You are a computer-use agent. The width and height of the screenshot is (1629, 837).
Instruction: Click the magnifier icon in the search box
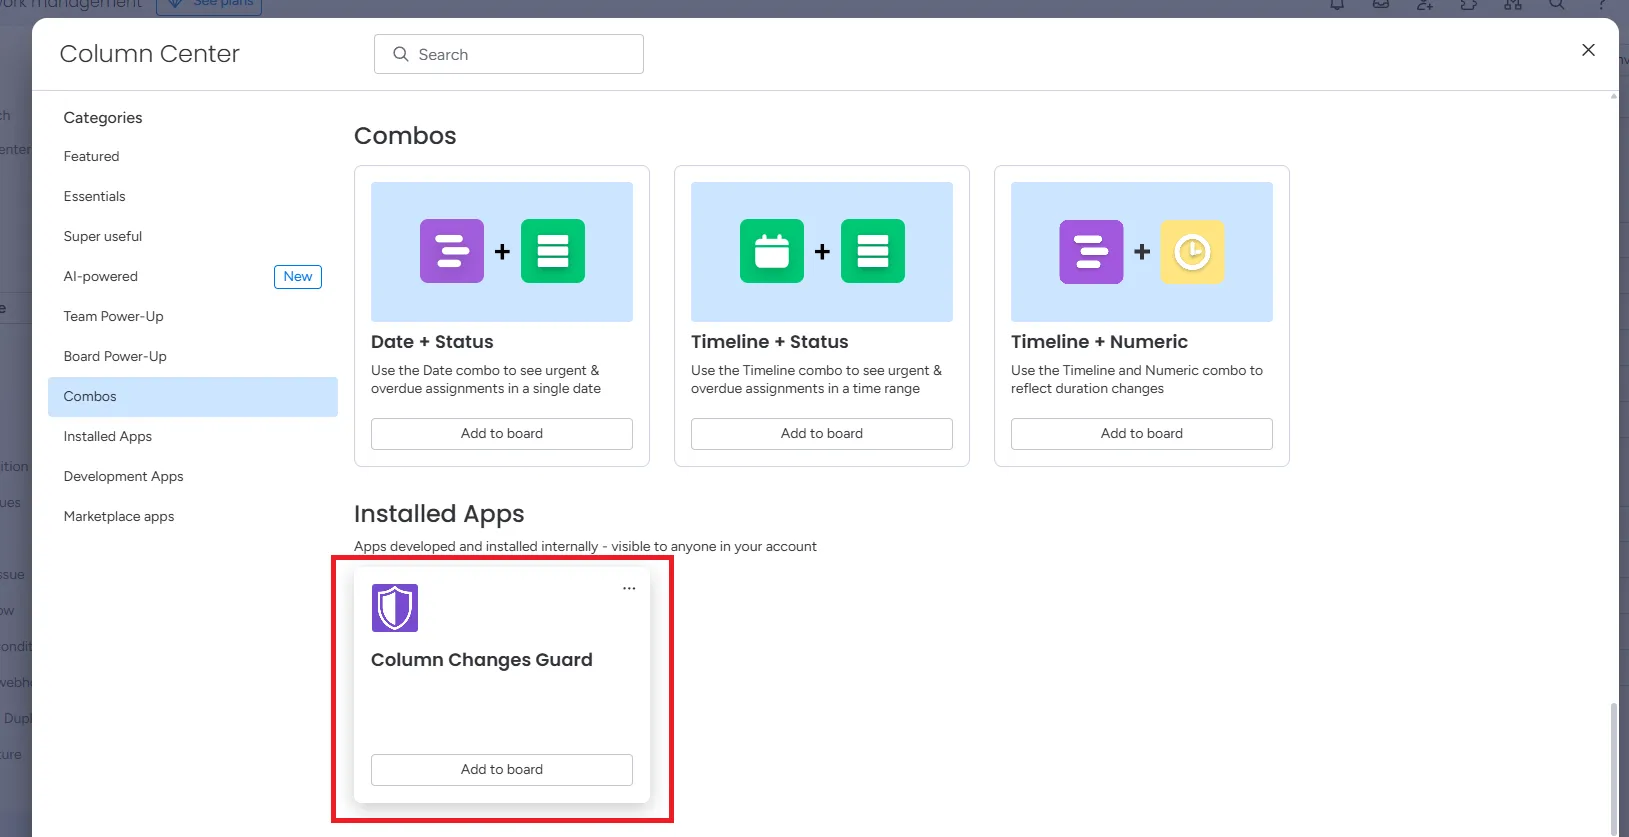[401, 54]
